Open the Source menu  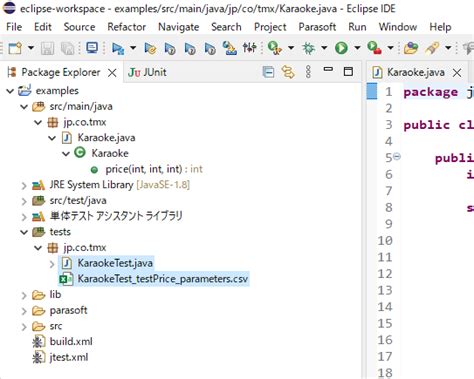coord(79,27)
